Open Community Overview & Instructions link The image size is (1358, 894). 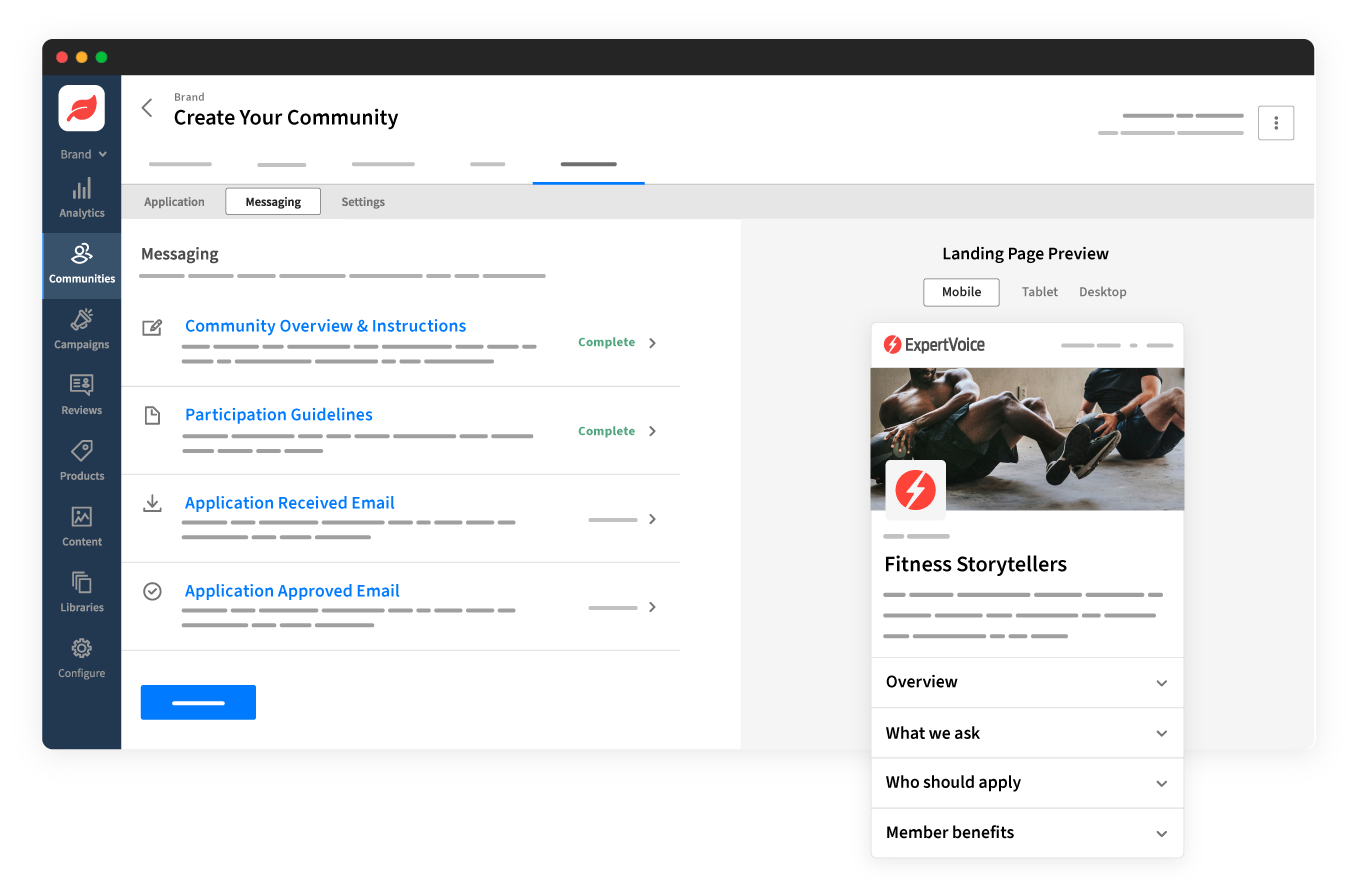pyautogui.click(x=325, y=326)
